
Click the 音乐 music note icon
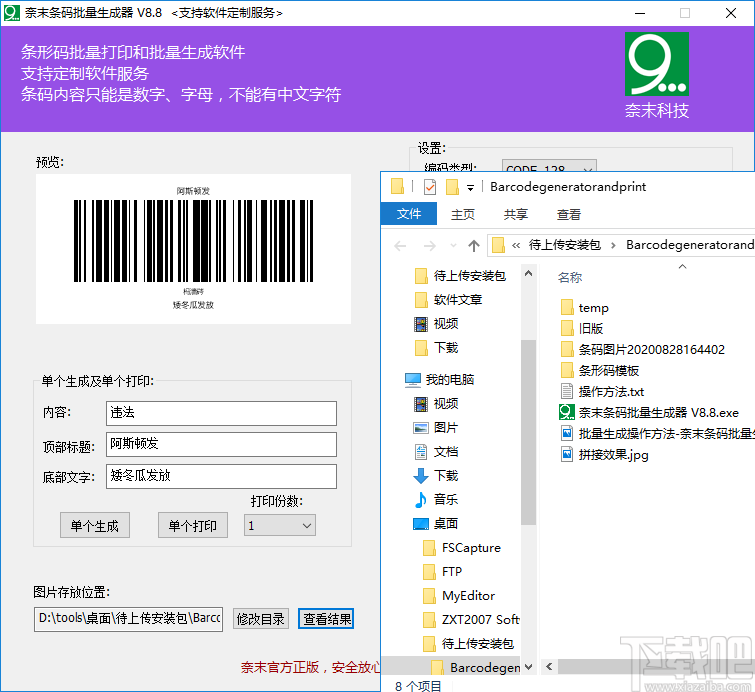[421, 500]
